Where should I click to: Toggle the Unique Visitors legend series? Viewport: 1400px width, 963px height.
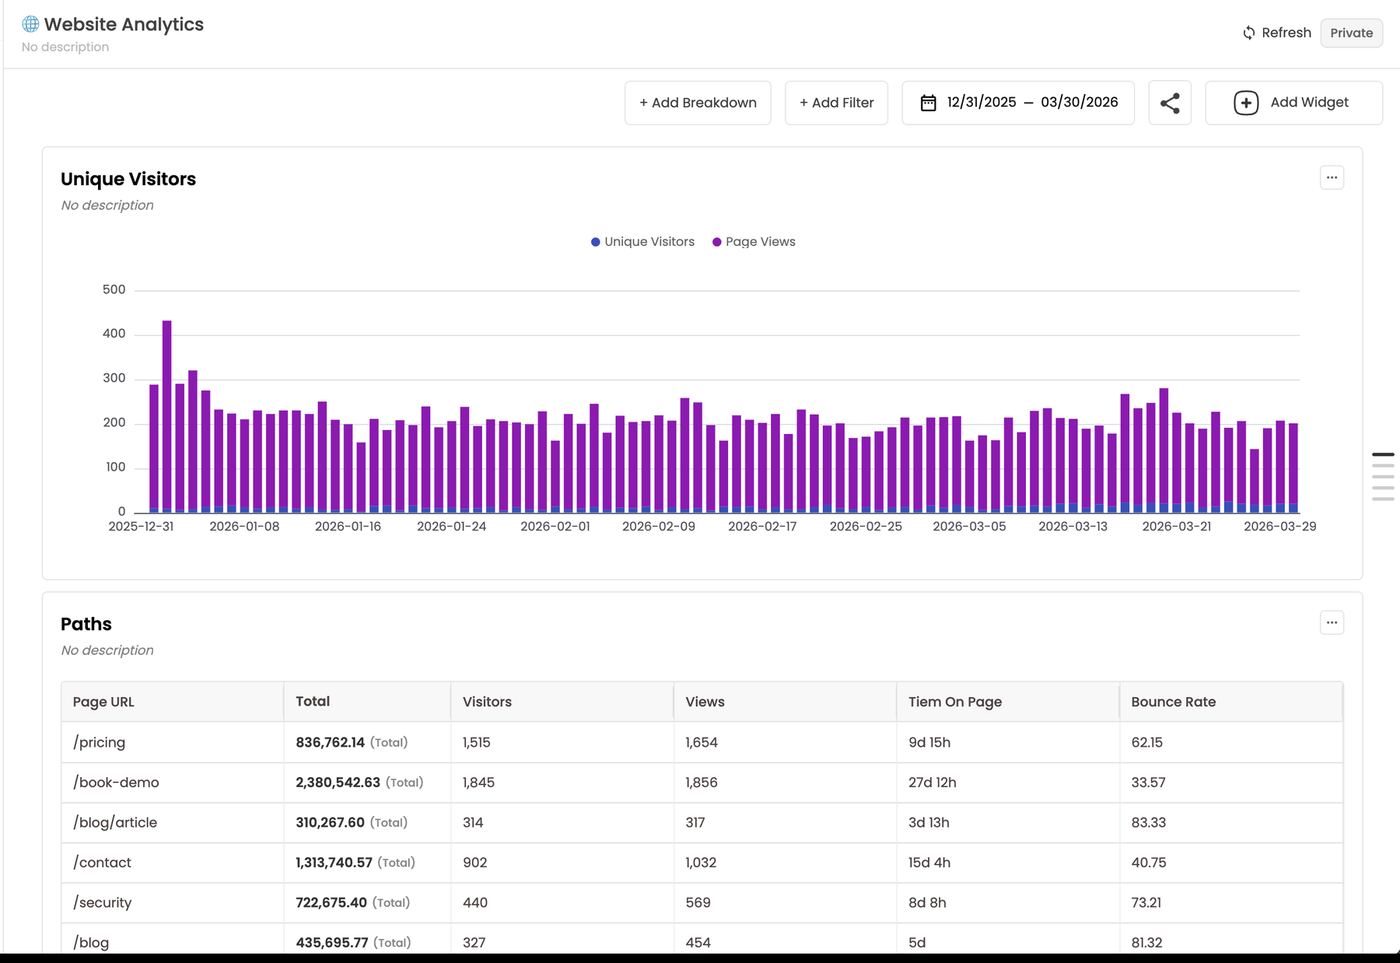(642, 242)
